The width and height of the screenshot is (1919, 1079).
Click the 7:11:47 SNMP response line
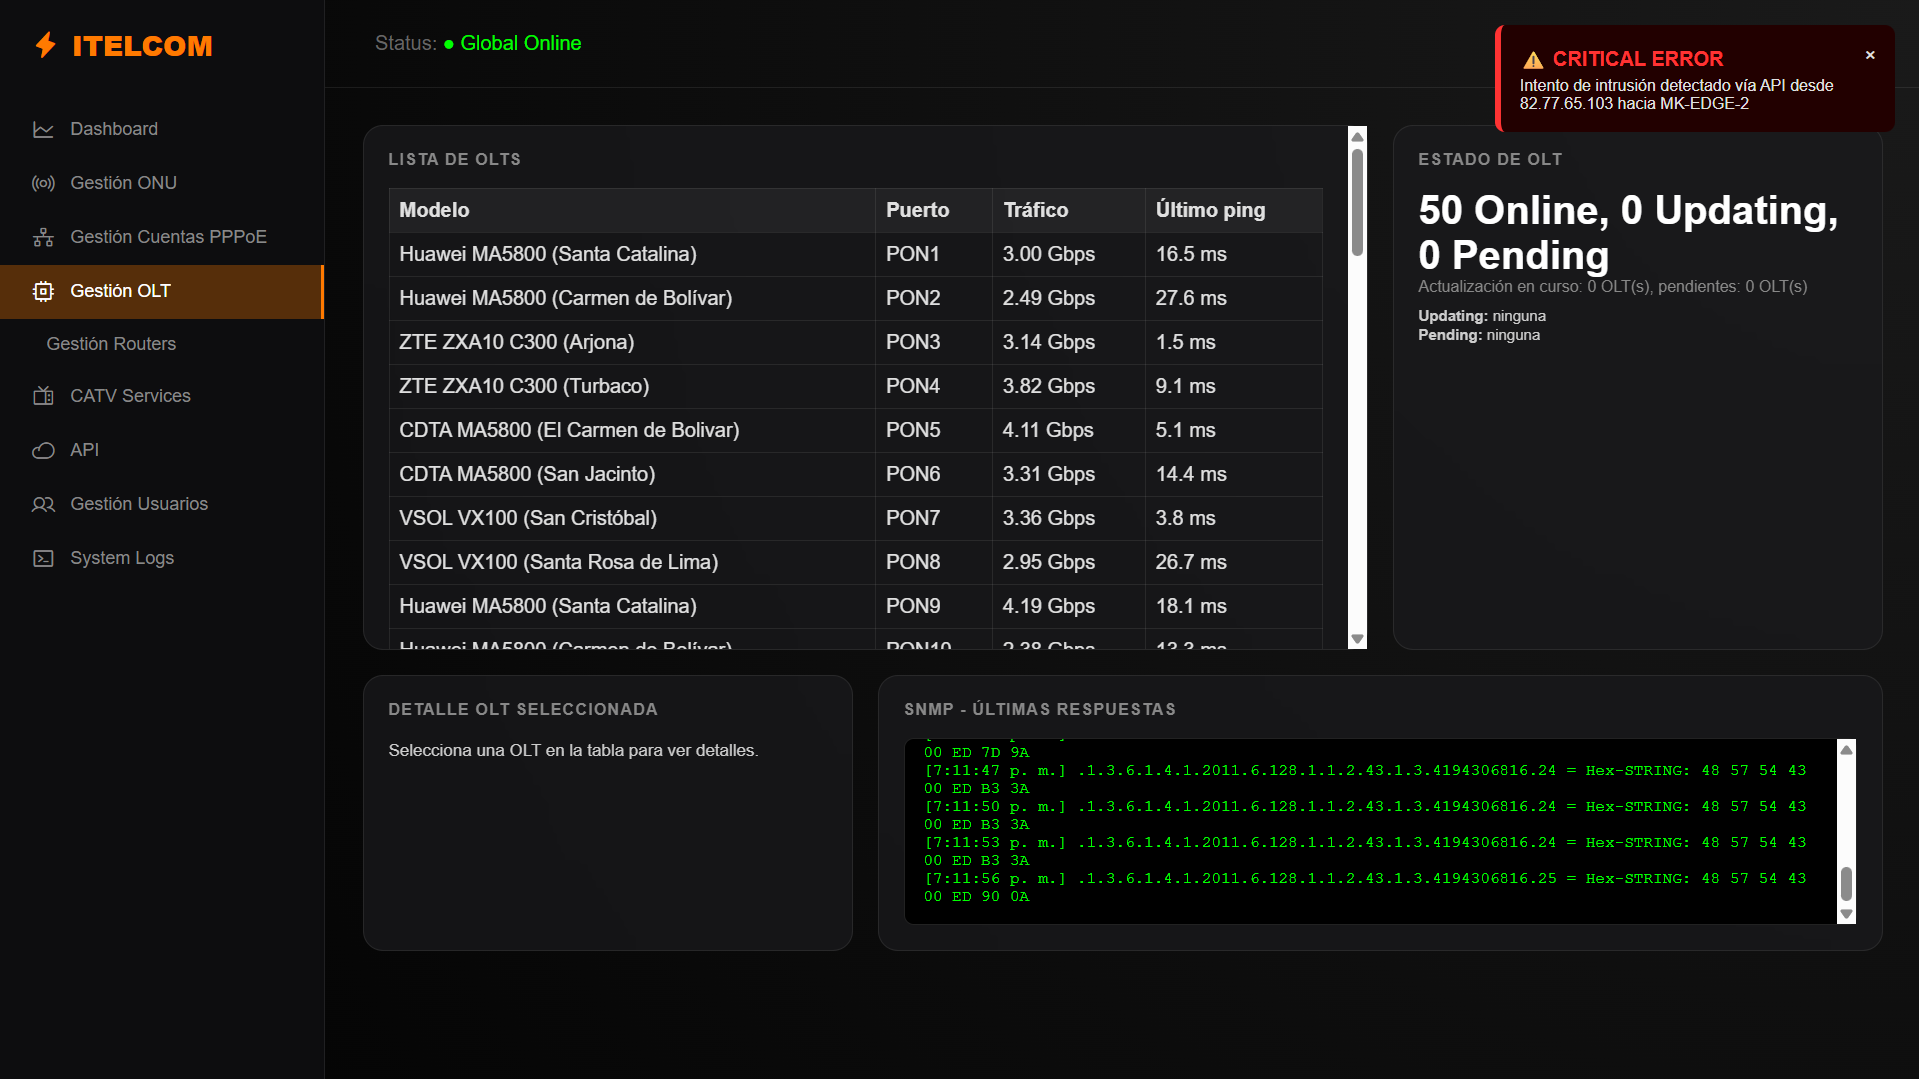pos(1366,780)
